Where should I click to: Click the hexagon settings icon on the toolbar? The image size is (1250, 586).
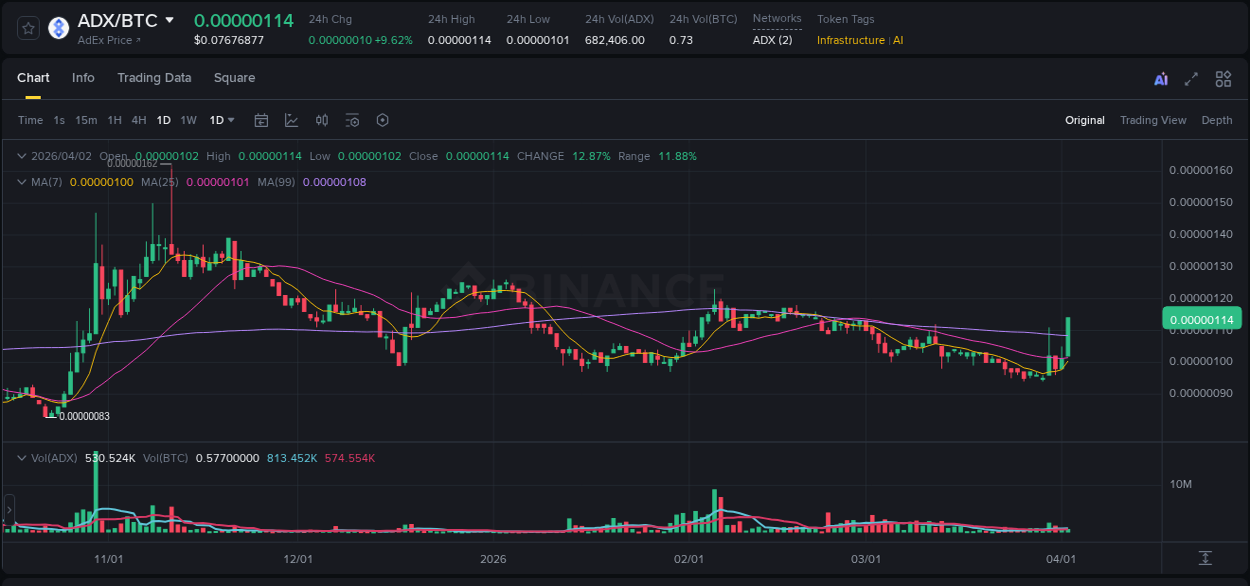pyautogui.click(x=382, y=120)
